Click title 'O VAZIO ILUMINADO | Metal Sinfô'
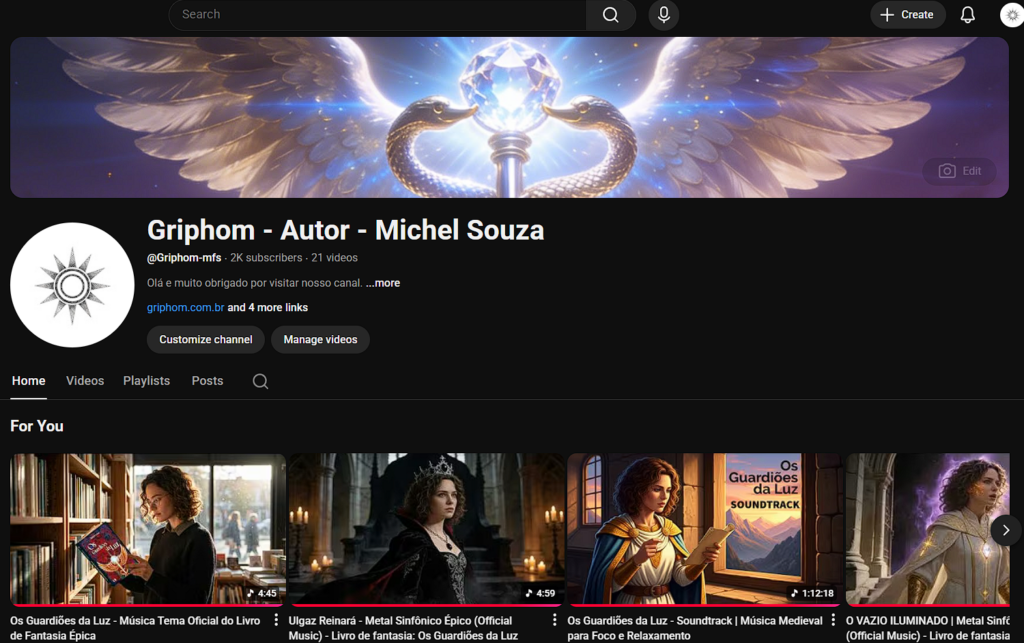Screen dimensions: 1024x643 tap(927, 628)
